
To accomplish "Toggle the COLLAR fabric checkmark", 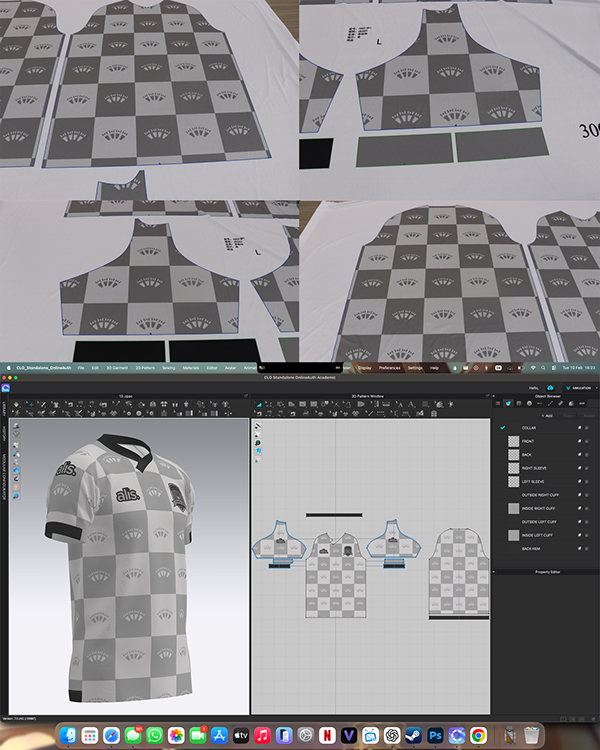I will (502, 428).
